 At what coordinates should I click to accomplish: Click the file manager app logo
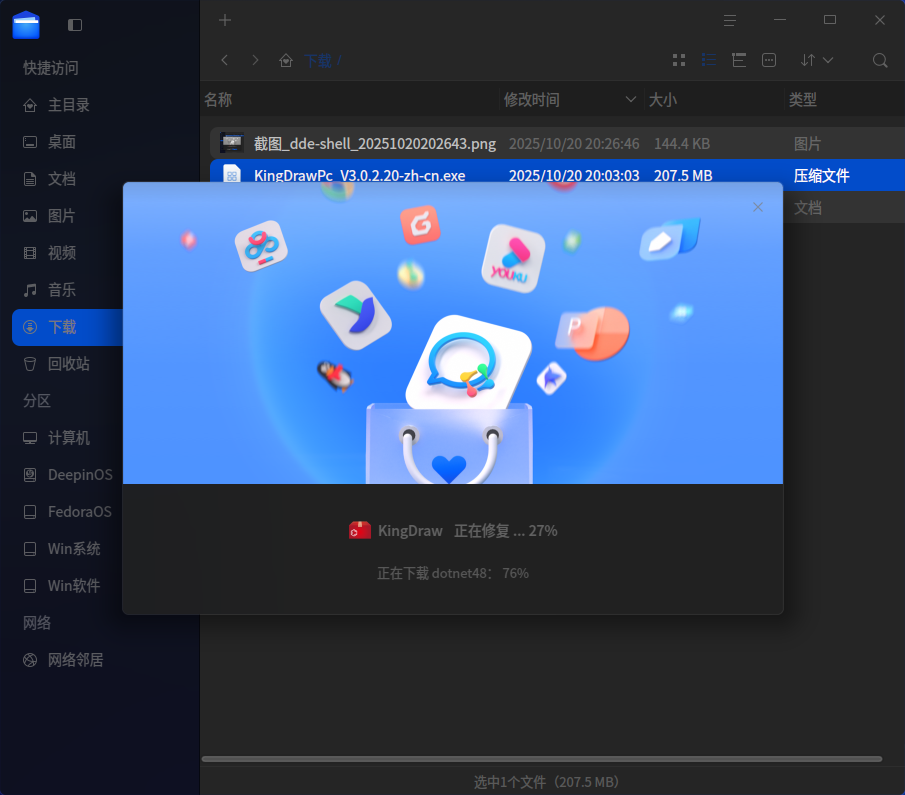pos(26,25)
